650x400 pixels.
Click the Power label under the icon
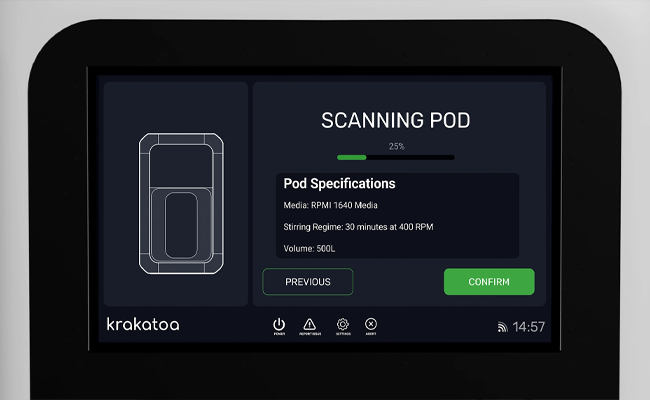(279, 334)
